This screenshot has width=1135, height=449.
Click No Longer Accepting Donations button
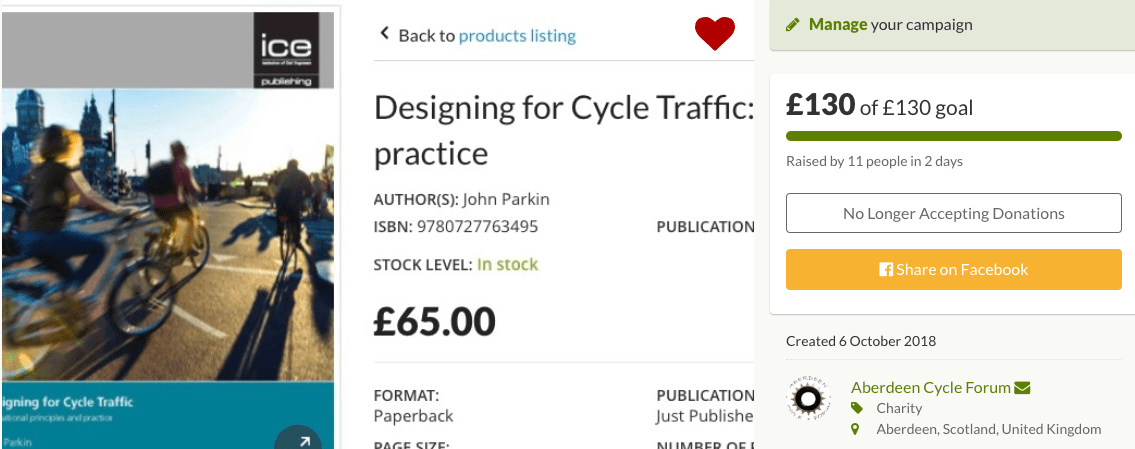coord(953,213)
